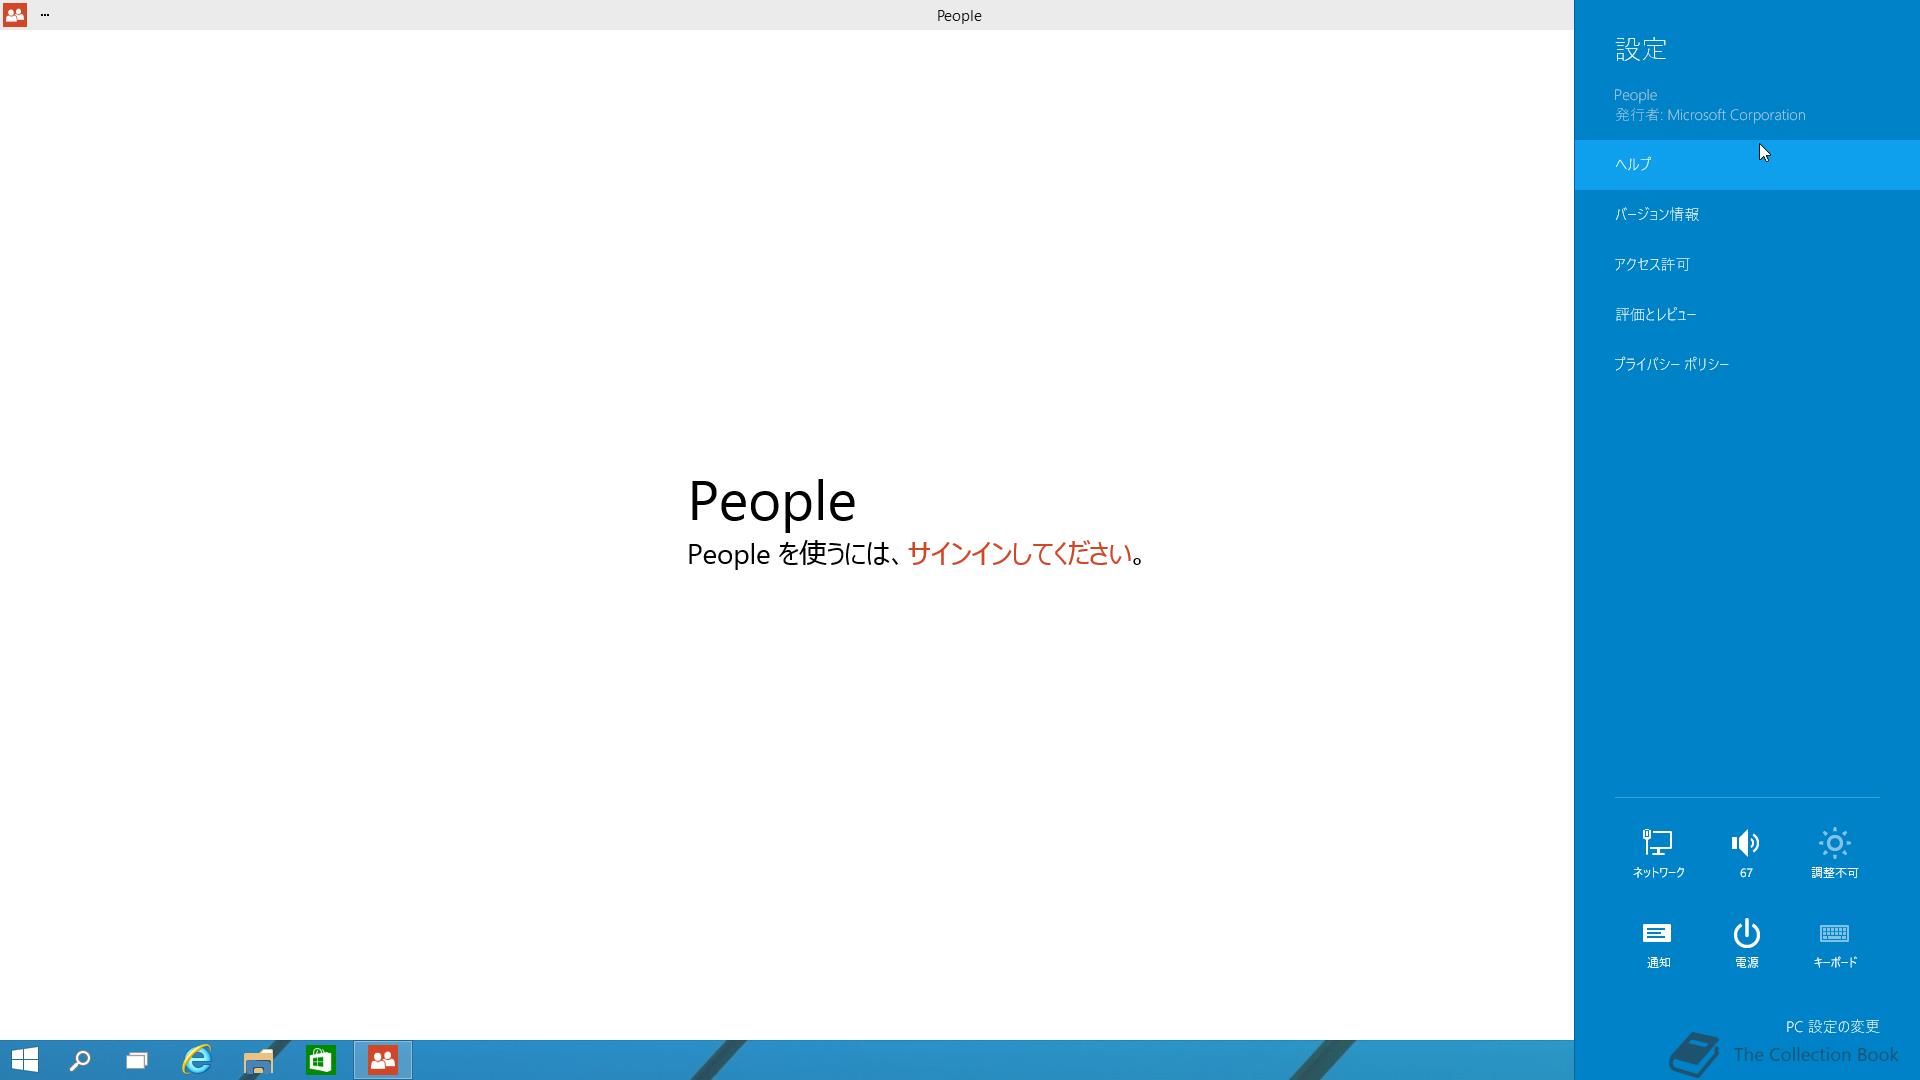Open the ヘルプ settings entry

pos(1633,164)
